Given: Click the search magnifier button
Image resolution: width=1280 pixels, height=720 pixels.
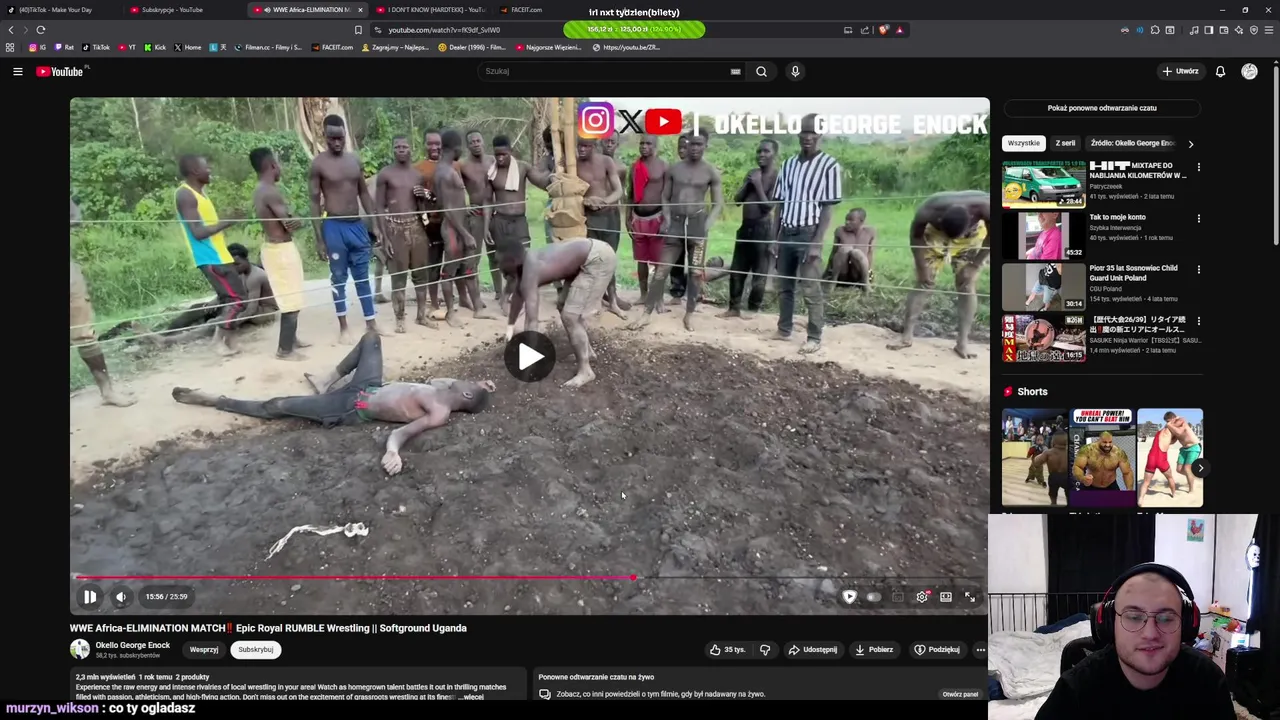Looking at the screenshot, I should tap(761, 71).
